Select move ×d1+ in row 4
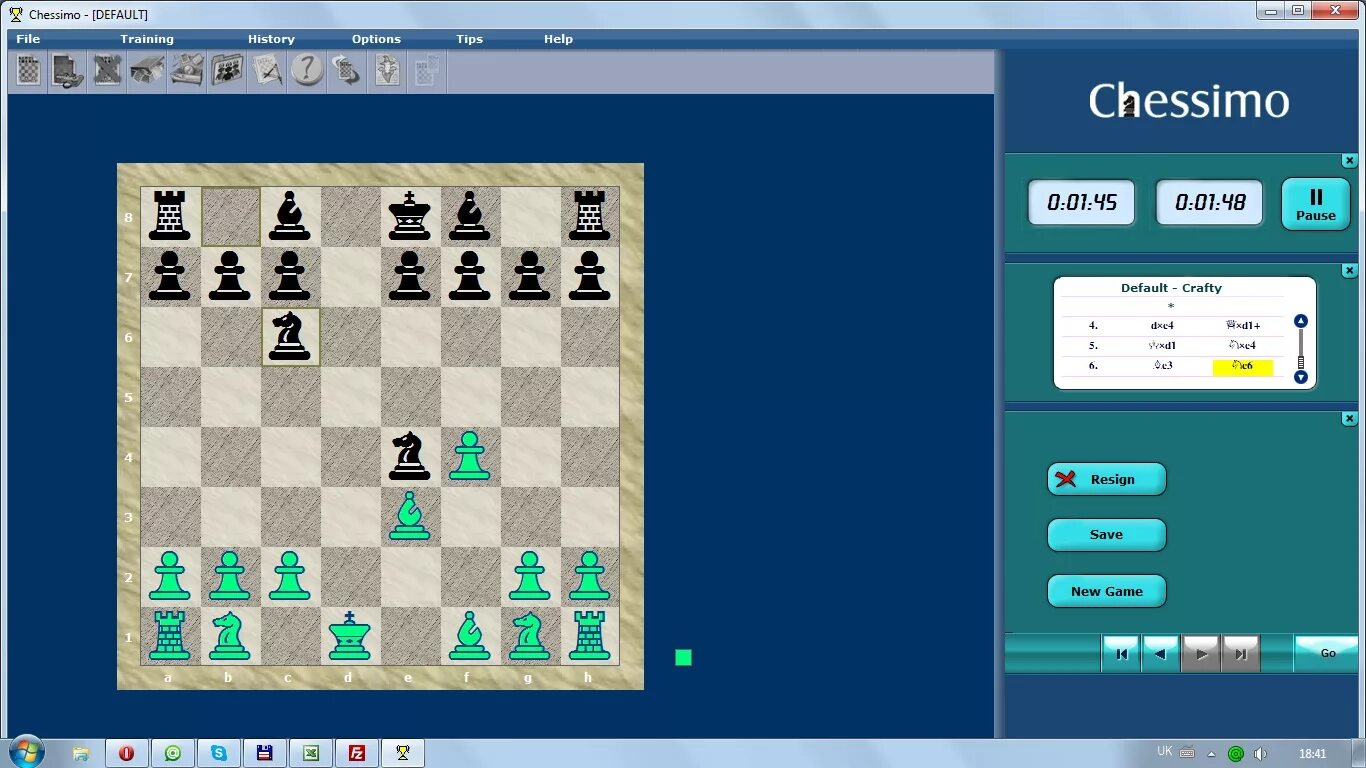 pyautogui.click(x=1242, y=325)
